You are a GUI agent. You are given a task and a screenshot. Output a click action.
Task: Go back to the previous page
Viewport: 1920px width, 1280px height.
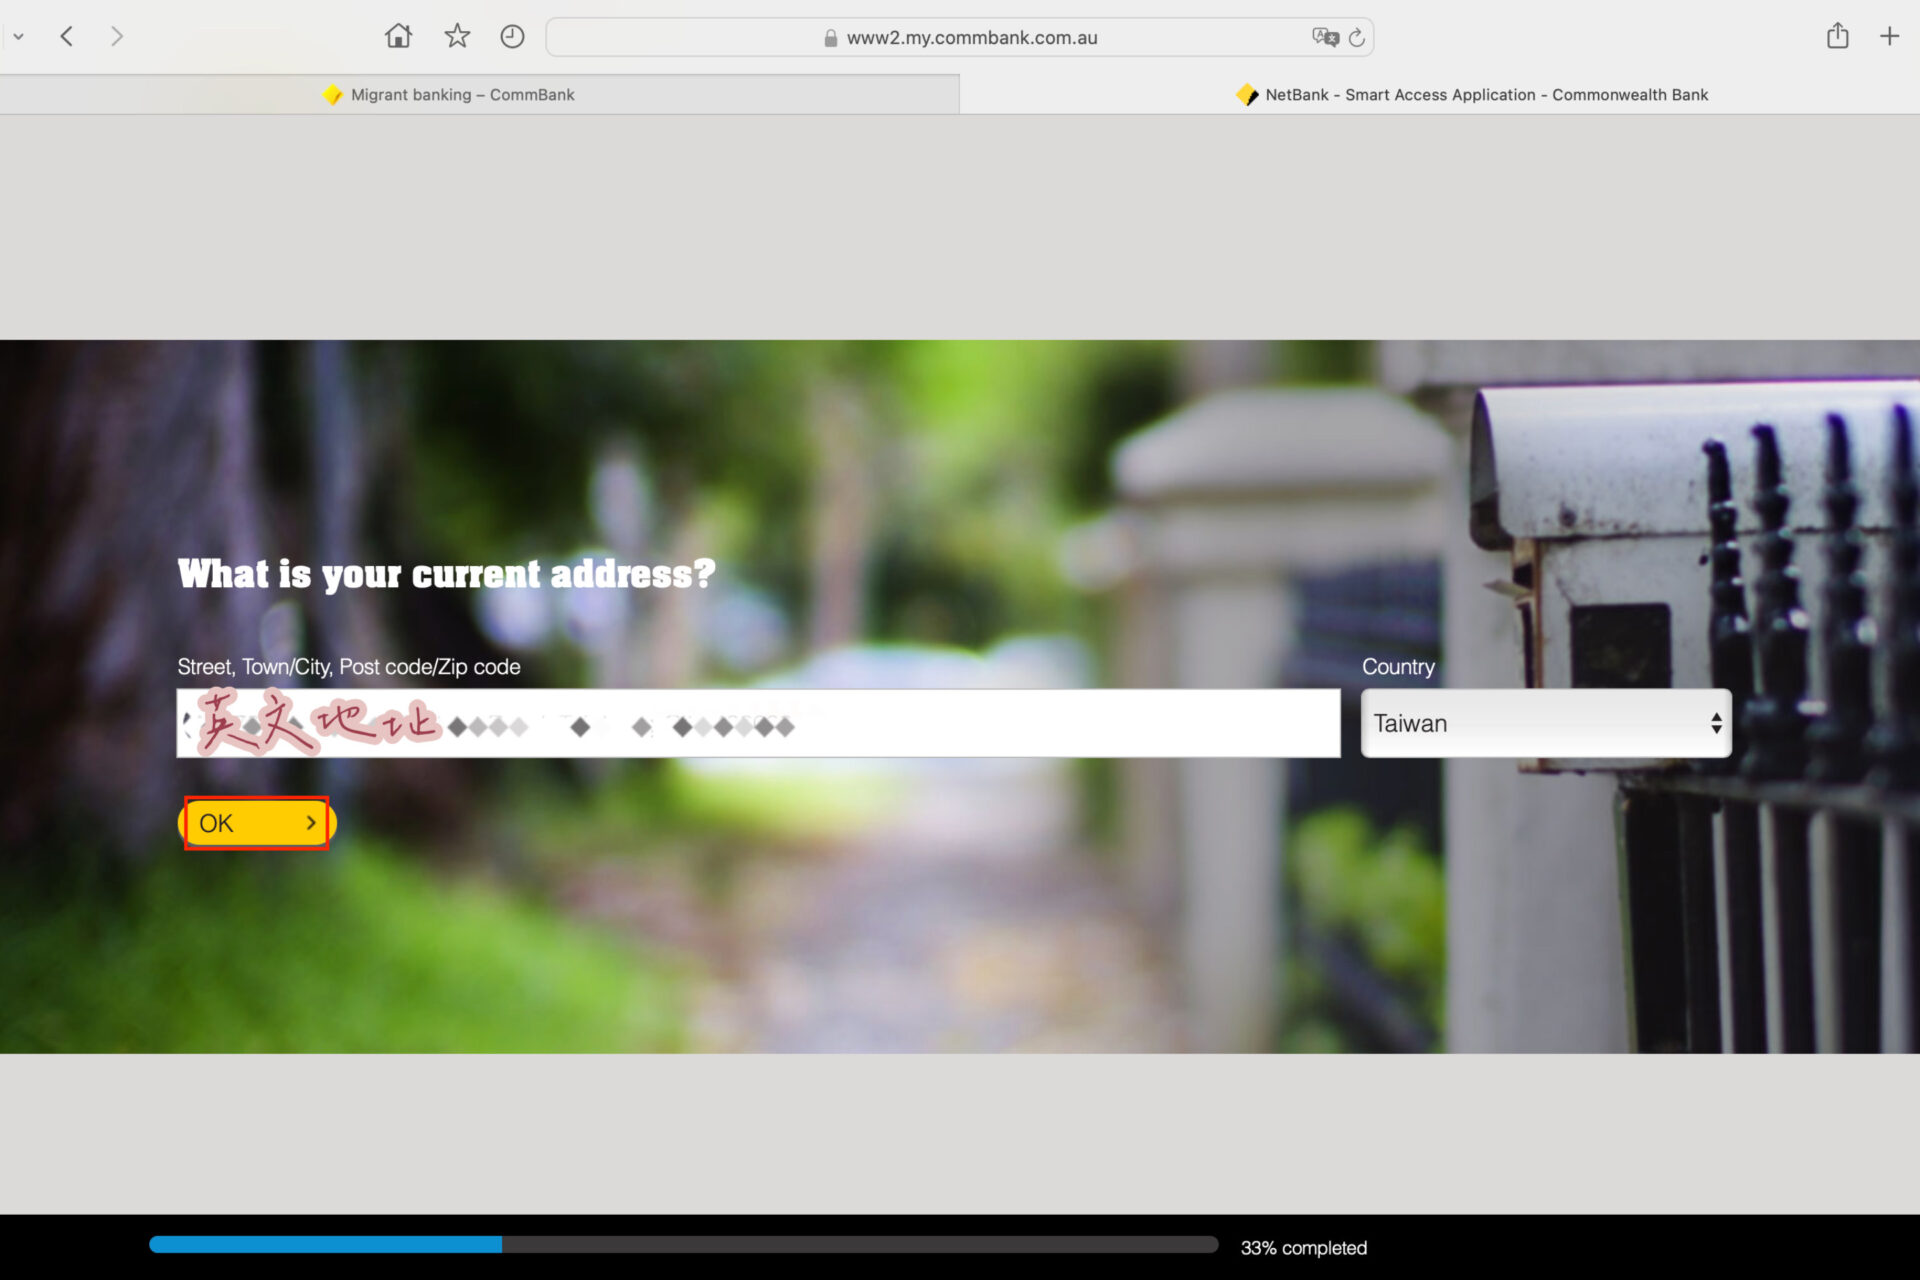coord(67,37)
